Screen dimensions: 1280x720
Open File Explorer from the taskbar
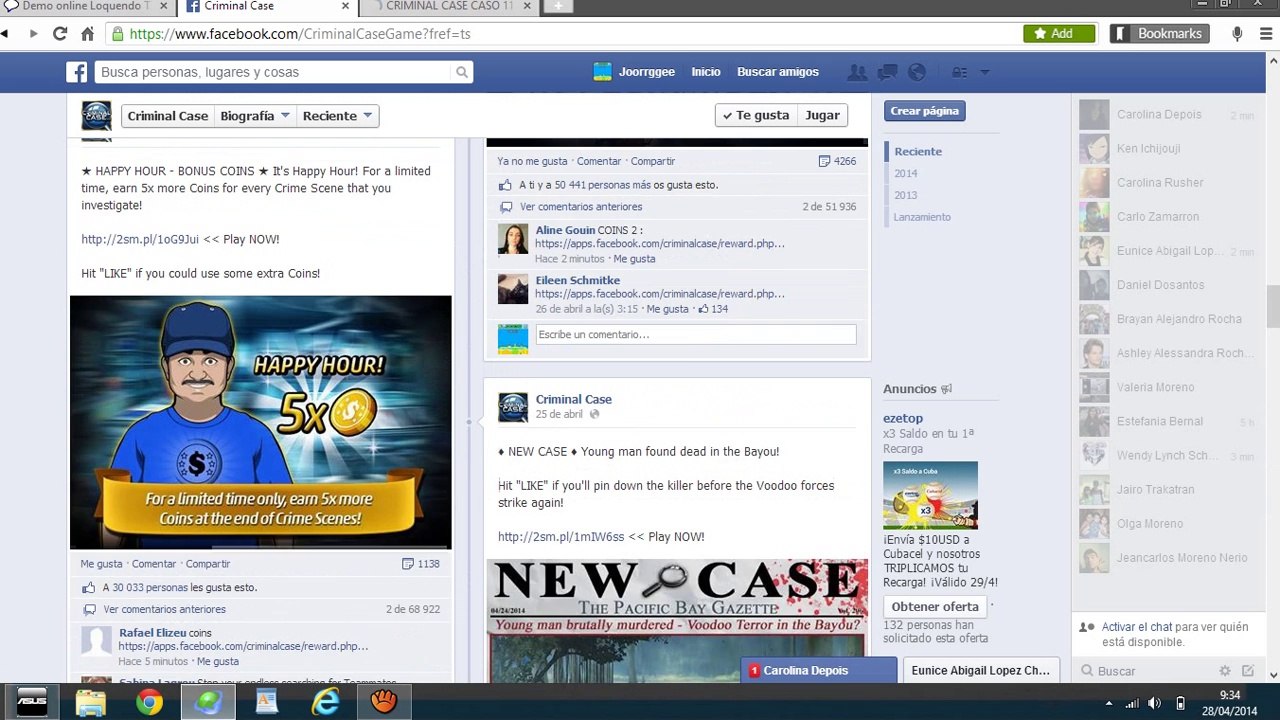coord(91,703)
